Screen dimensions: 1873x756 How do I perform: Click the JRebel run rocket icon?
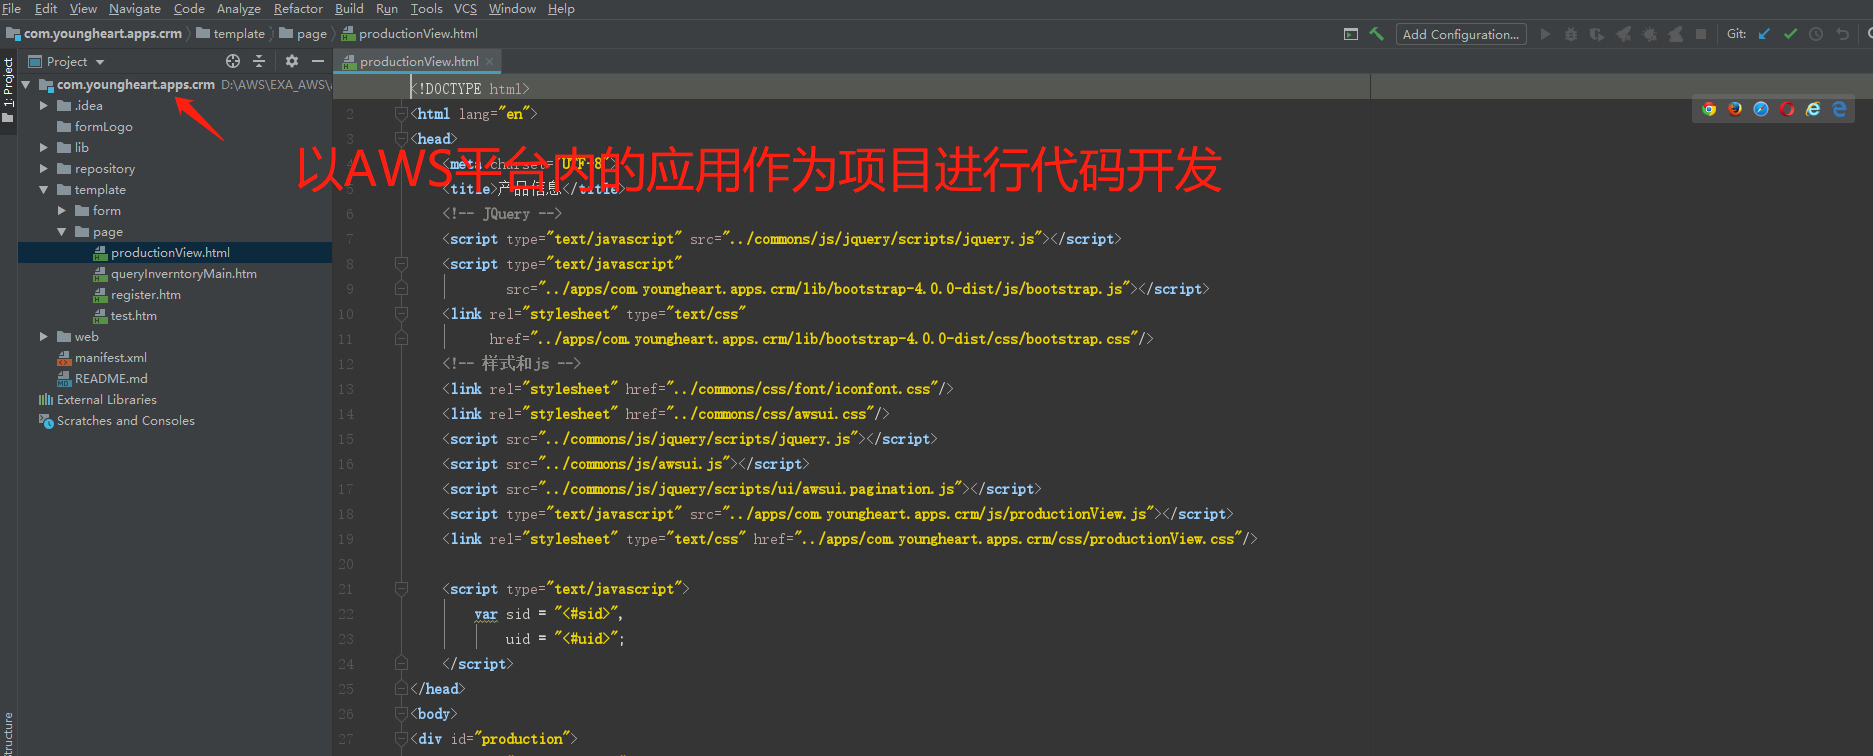click(1623, 34)
